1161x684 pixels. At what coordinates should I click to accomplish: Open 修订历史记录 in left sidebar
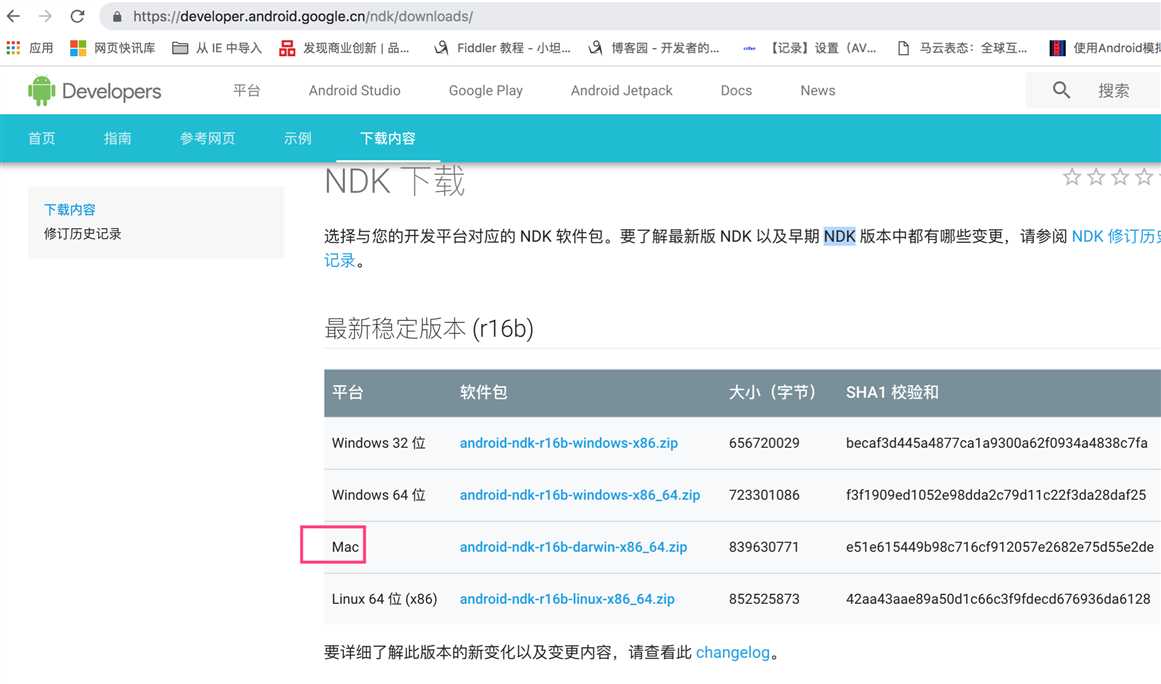click(82, 234)
